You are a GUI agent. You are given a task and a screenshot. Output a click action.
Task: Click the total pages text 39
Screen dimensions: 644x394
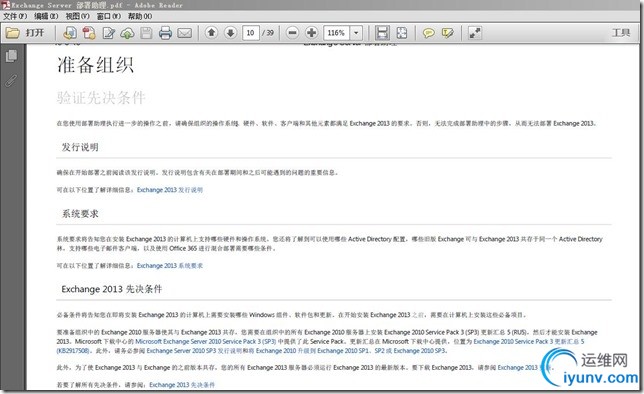pos(270,33)
